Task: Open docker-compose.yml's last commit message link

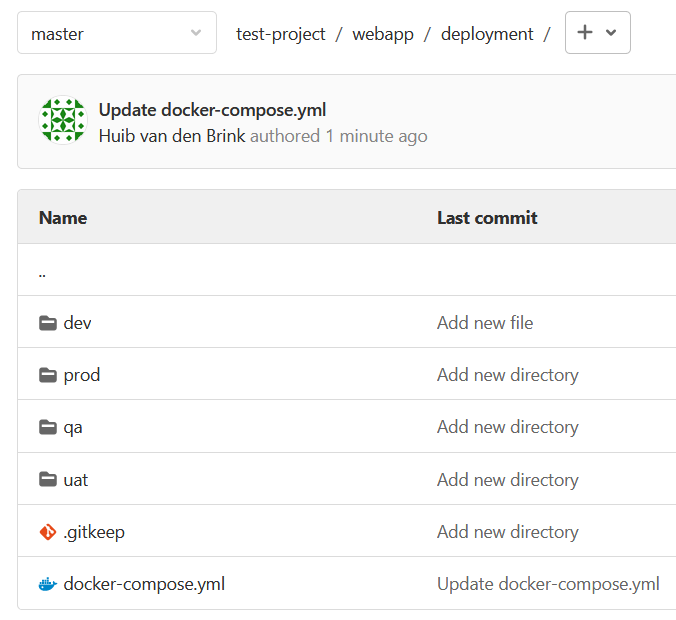Action: (548, 584)
